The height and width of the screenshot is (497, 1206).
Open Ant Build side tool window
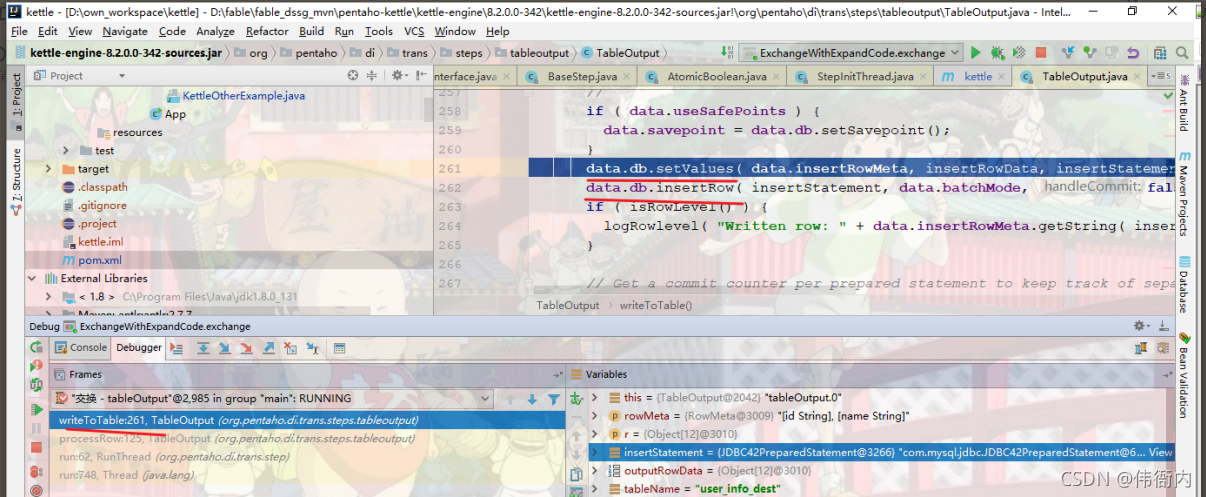coord(1184,105)
